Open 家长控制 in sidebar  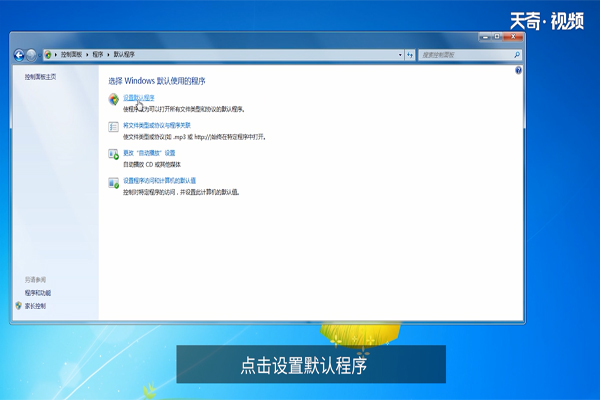pyautogui.click(x=35, y=306)
